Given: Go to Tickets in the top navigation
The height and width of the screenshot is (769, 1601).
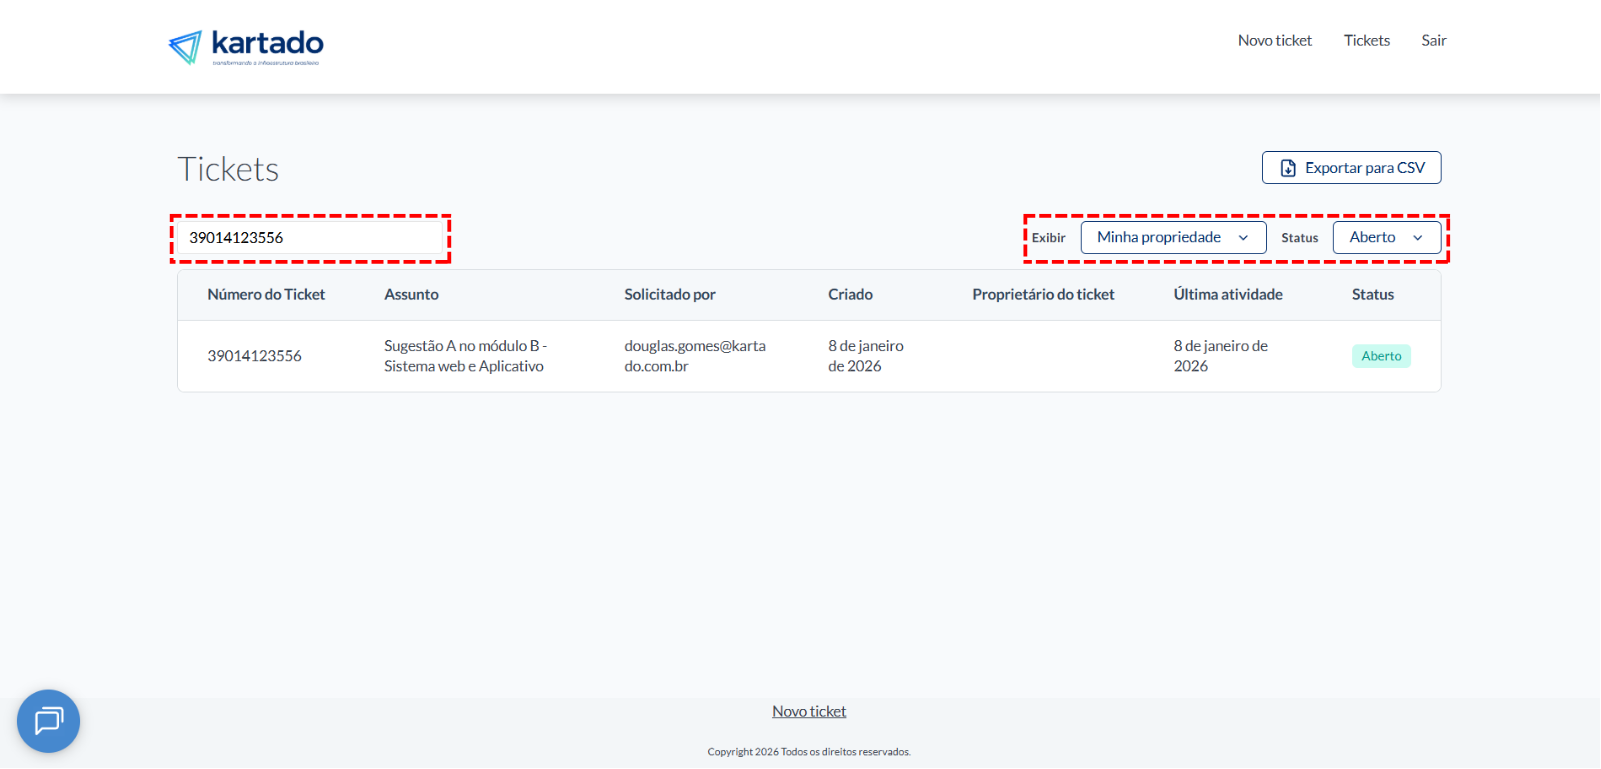Looking at the screenshot, I should coord(1366,41).
